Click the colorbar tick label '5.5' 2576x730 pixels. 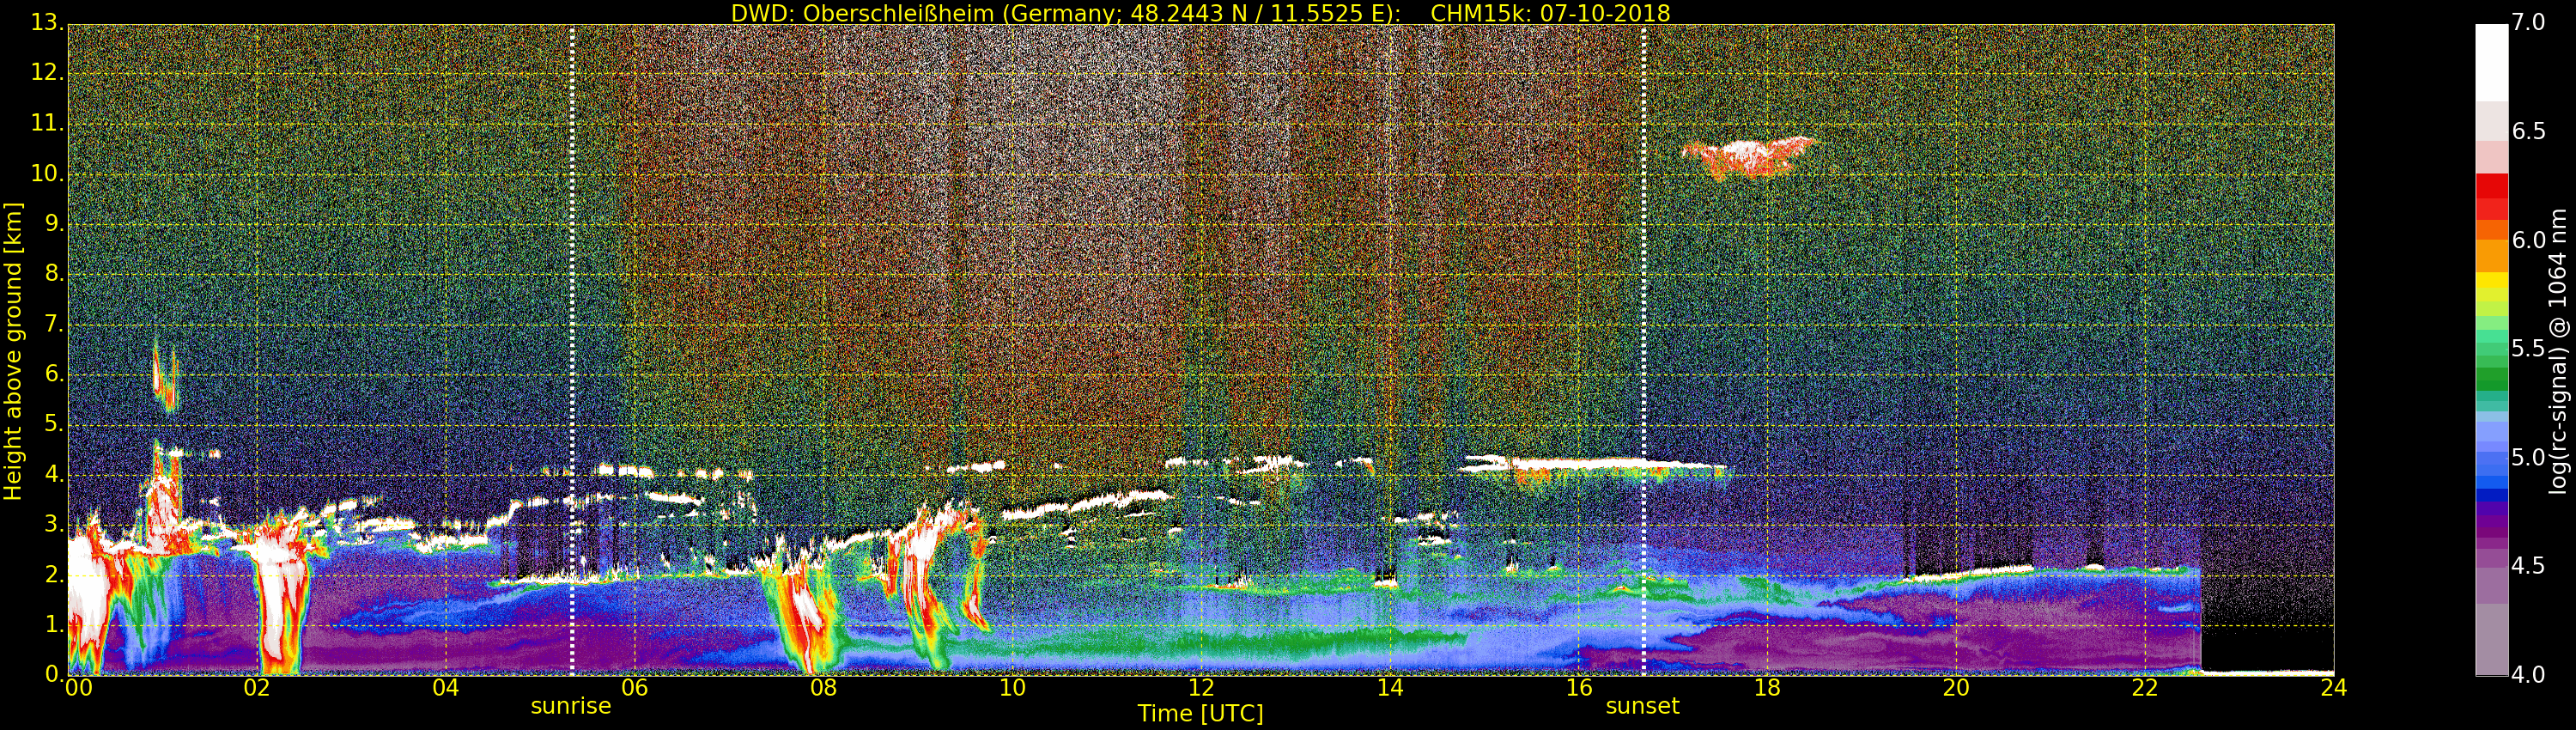pyautogui.click(x=2529, y=348)
